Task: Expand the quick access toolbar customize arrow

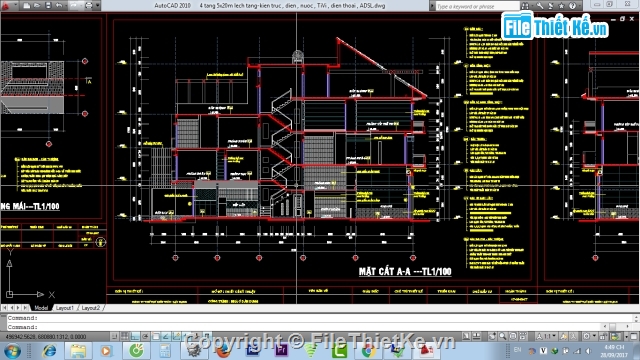Action: point(98,6)
